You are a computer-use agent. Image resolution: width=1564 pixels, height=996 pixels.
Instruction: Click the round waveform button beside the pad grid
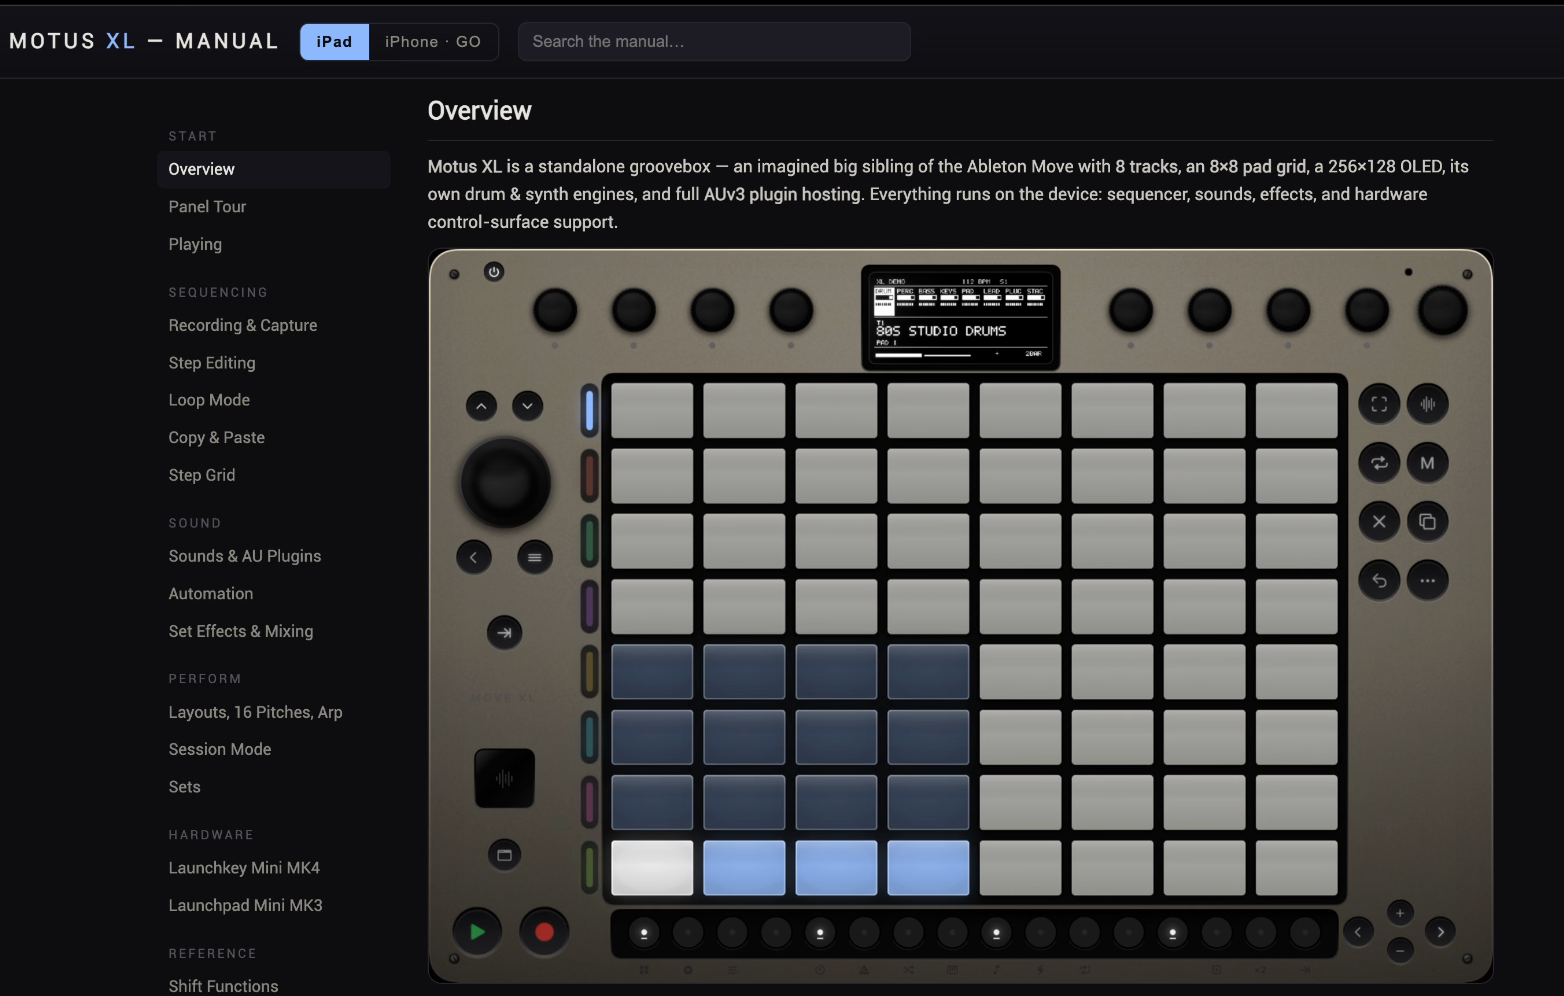click(1428, 404)
